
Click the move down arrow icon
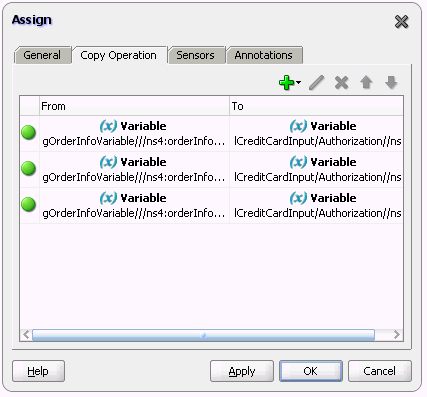[x=391, y=82]
